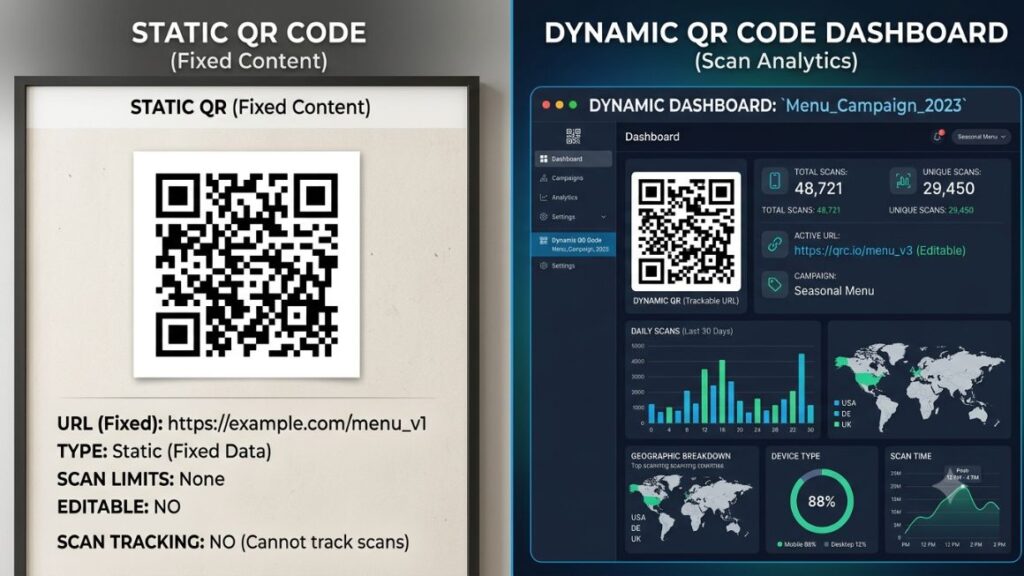The image size is (1024, 576).
Task: Click highlighted USA on the upper world map
Action: 867,378
